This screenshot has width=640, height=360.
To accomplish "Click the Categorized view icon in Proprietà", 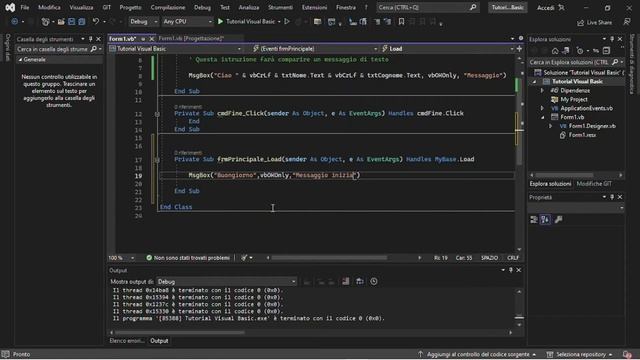I will pyautogui.click(x=533, y=220).
